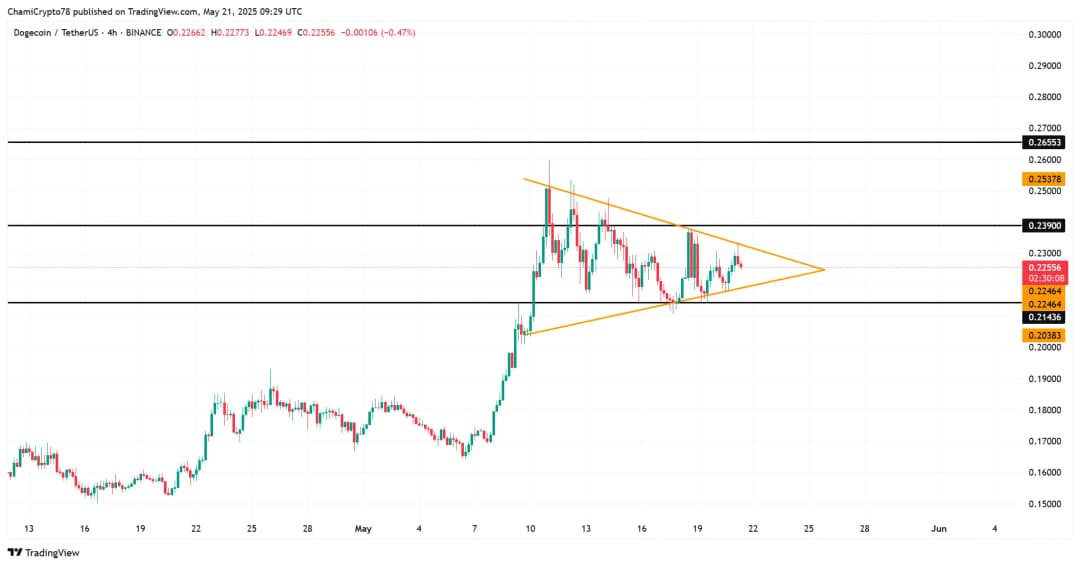Click the 0.30000 tick on price axis
1080x566 pixels.
(x=1044, y=35)
